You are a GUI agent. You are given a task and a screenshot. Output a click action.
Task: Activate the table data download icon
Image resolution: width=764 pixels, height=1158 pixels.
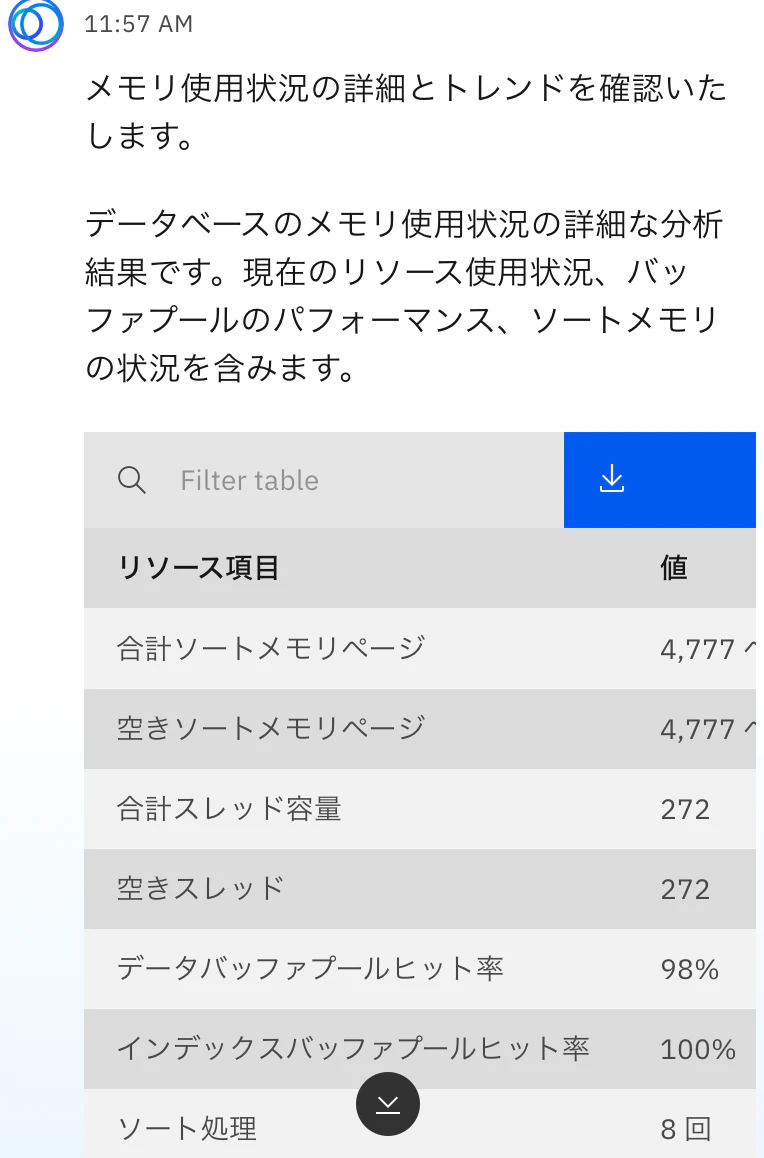pos(612,480)
